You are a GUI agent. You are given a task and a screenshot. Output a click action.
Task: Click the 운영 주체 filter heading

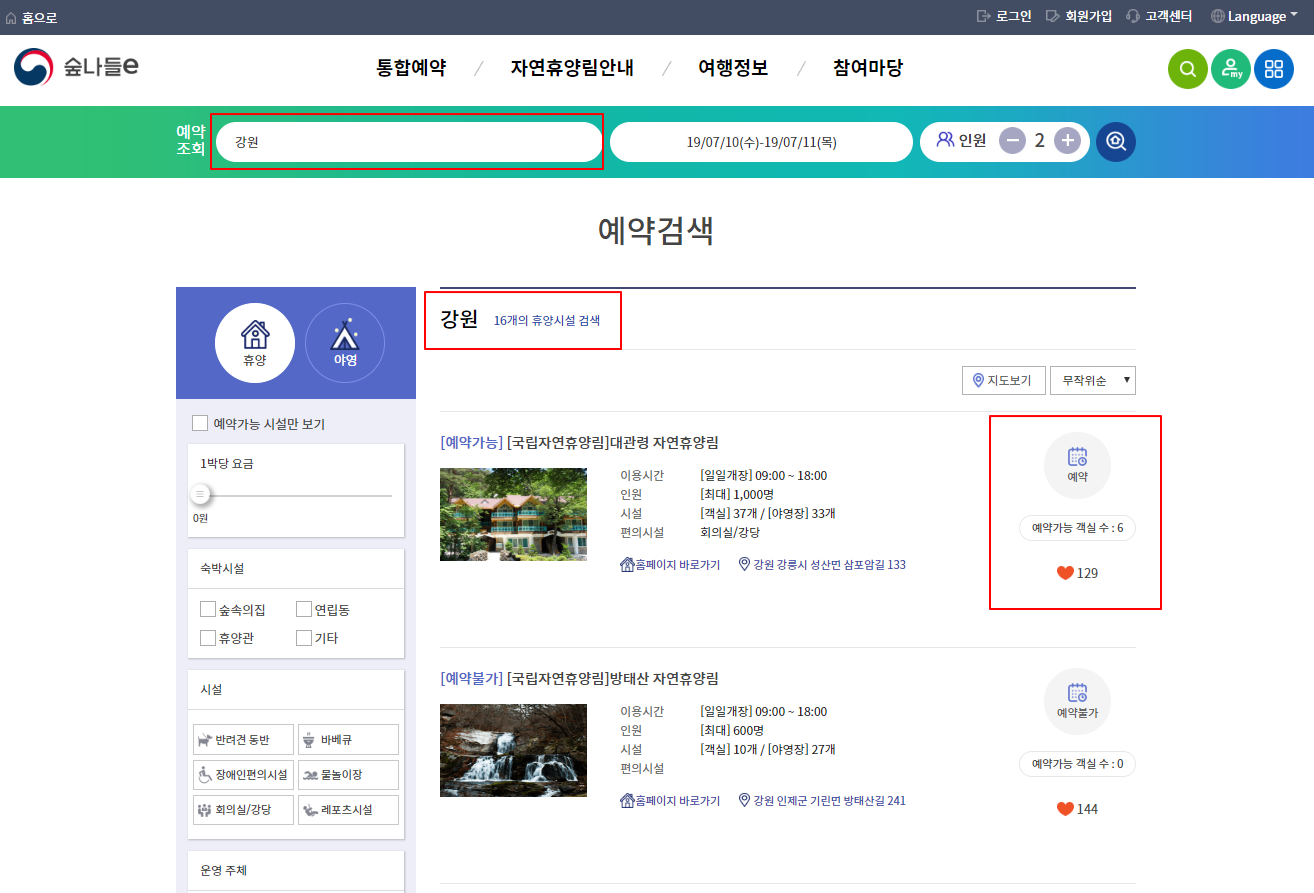point(223,871)
